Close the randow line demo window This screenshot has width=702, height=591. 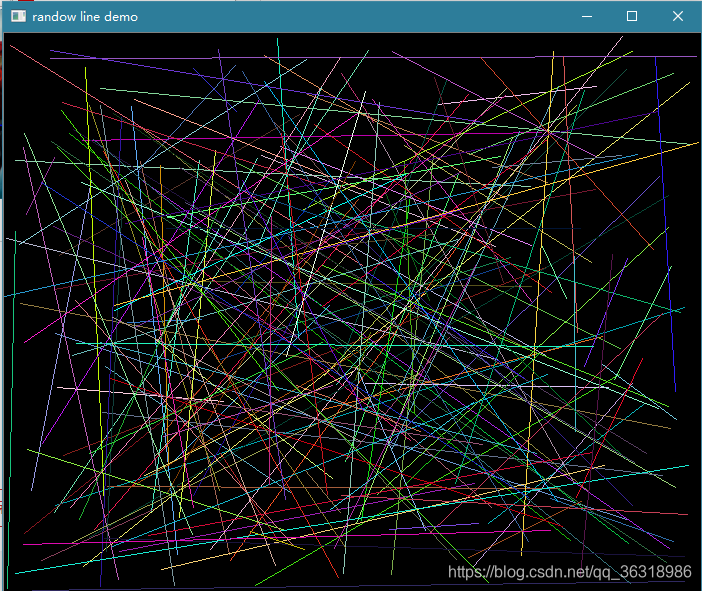(678, 17)
